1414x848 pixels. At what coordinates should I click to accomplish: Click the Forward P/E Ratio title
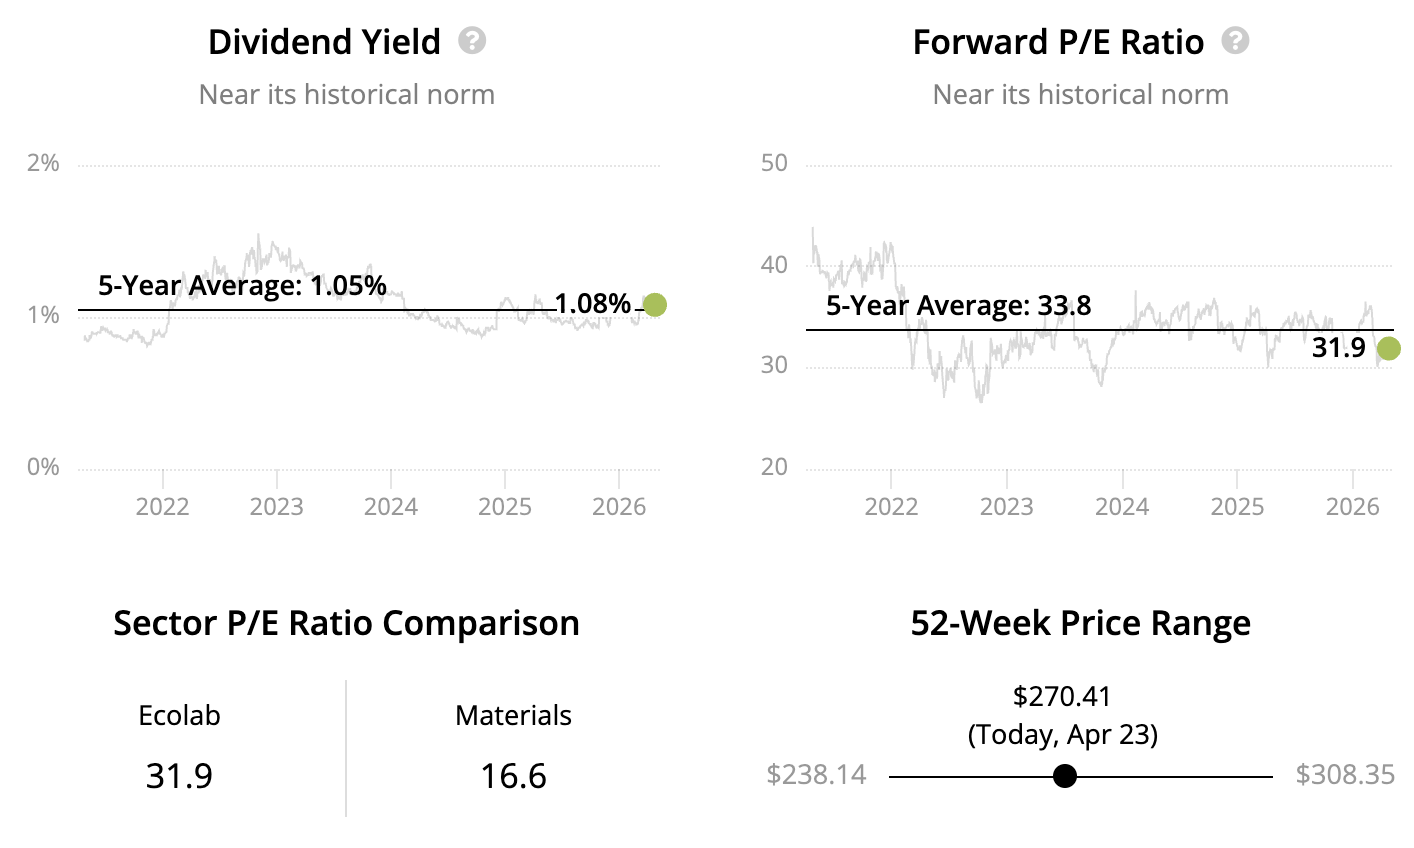pos(1058,42)
